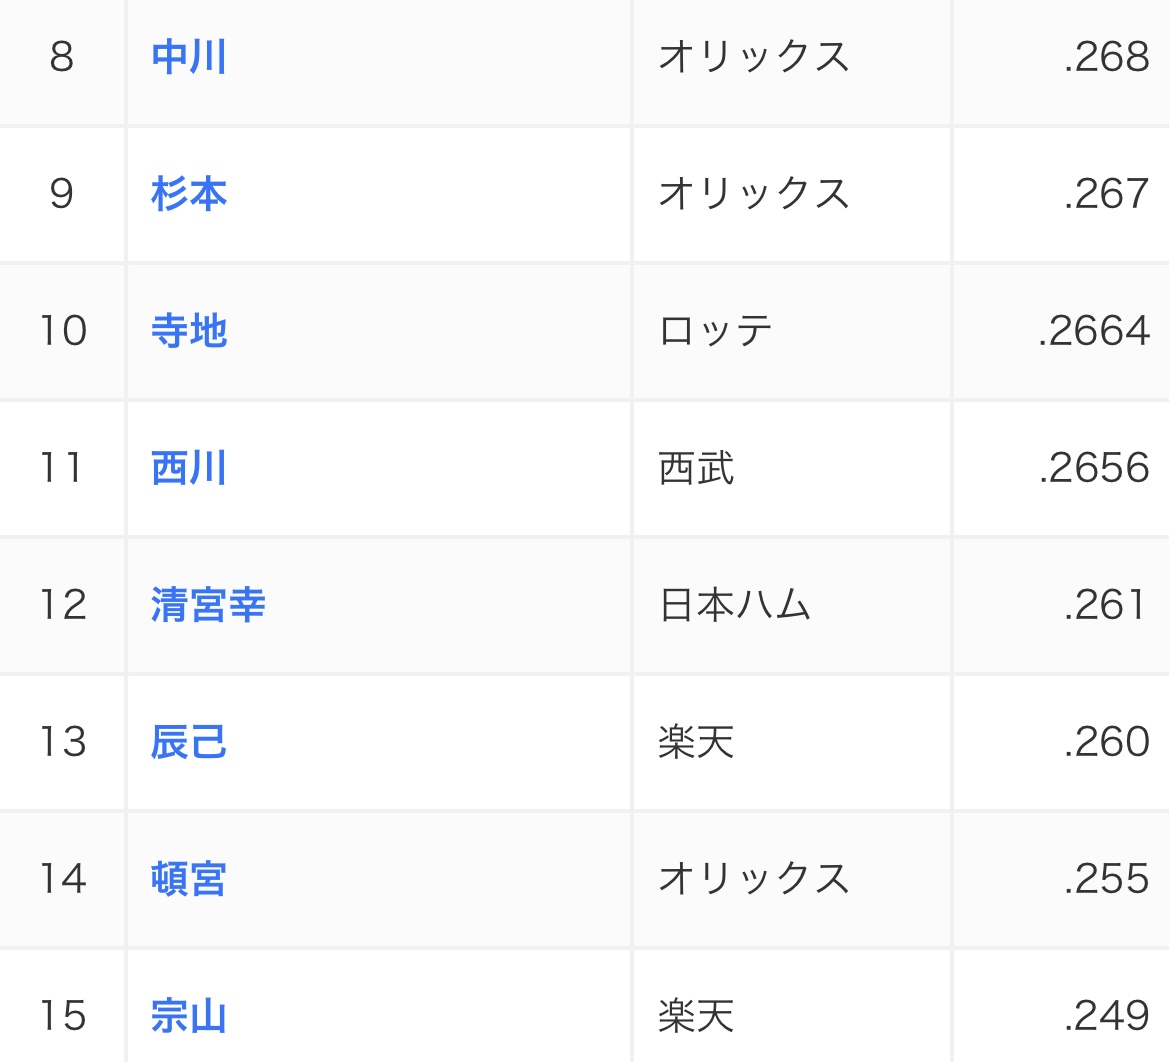This screenshot has width=1169, height=1062.
Task: Open player link 中川
Action: click(189, 57)
